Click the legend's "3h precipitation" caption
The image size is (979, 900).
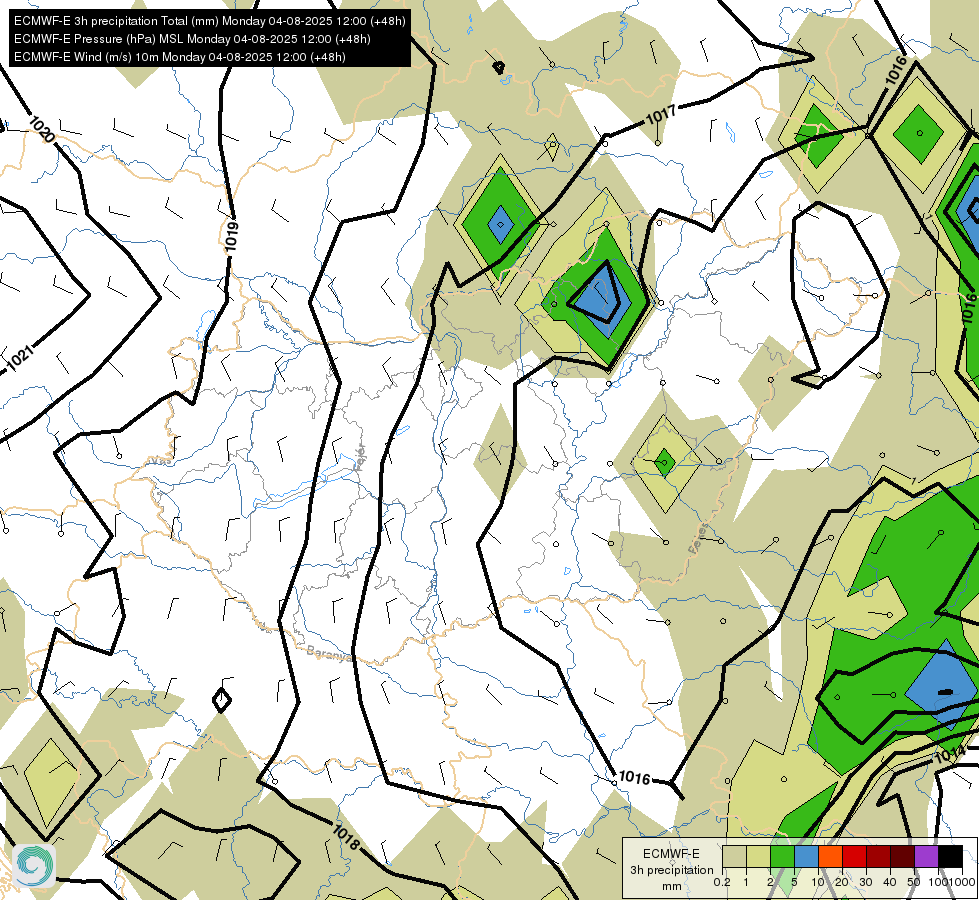[x=671, y=870]
